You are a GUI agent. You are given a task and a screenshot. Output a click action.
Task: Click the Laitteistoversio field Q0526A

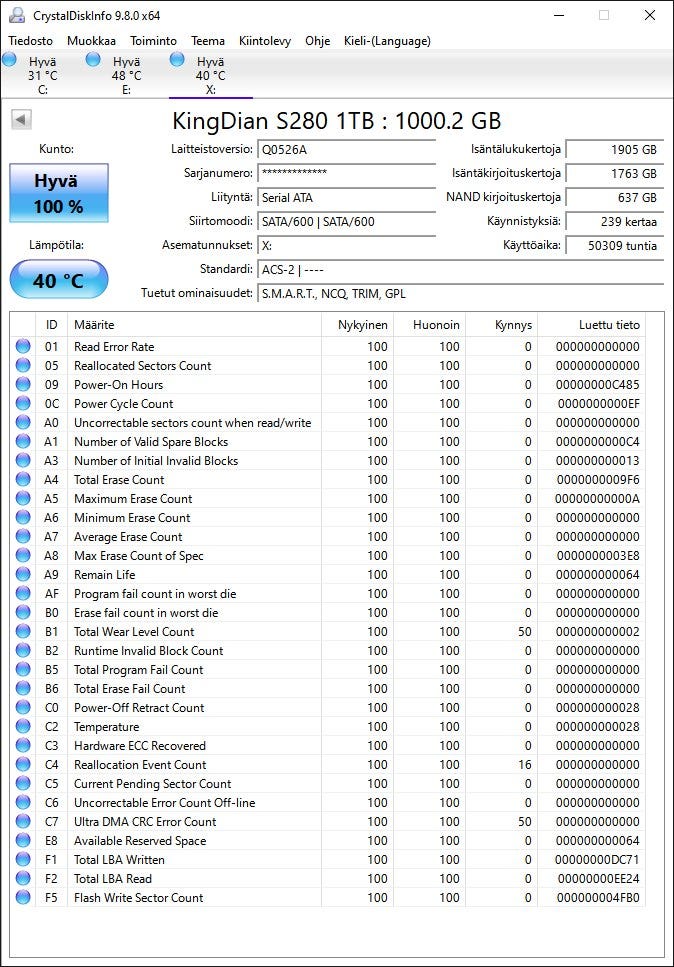tap(347, 149)
